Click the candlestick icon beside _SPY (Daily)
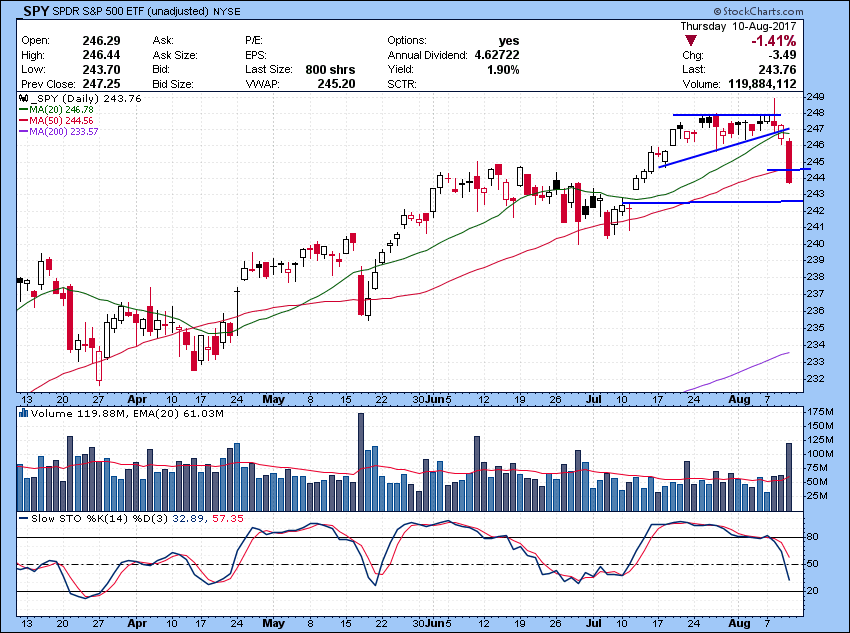 tap(23, 99)
